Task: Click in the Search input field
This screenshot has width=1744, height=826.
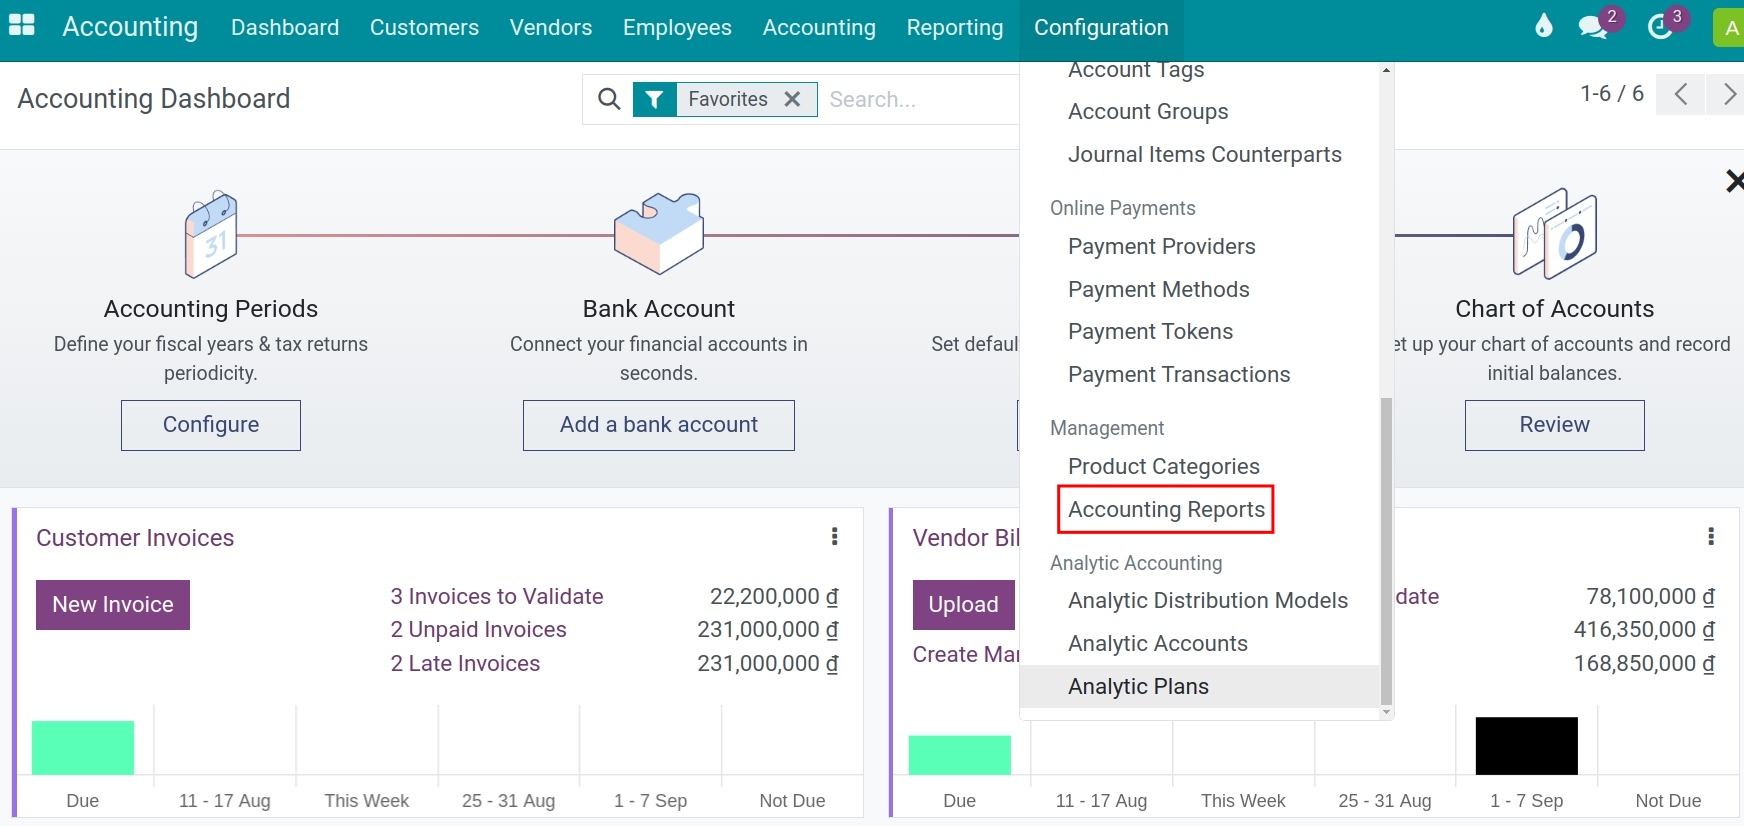Action: coord(920,99)
